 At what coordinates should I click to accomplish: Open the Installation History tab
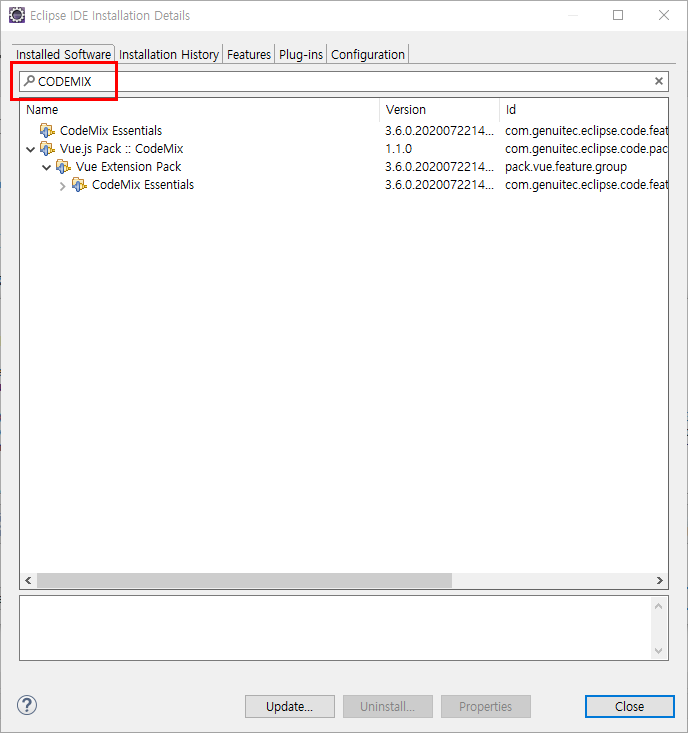click(169, 54)
